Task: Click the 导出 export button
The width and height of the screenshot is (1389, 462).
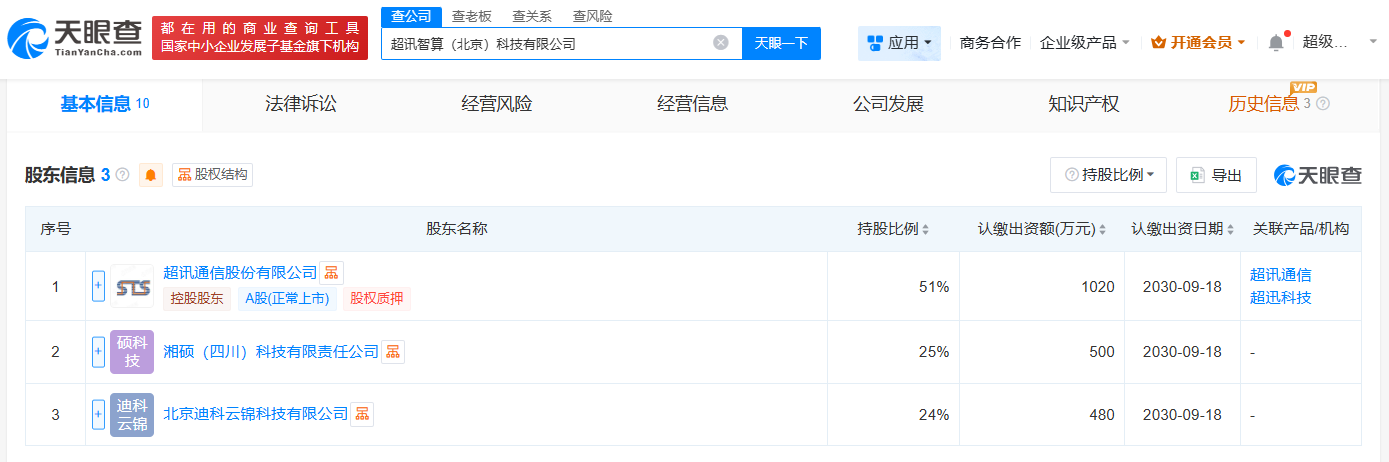Action: [1216, 175]
